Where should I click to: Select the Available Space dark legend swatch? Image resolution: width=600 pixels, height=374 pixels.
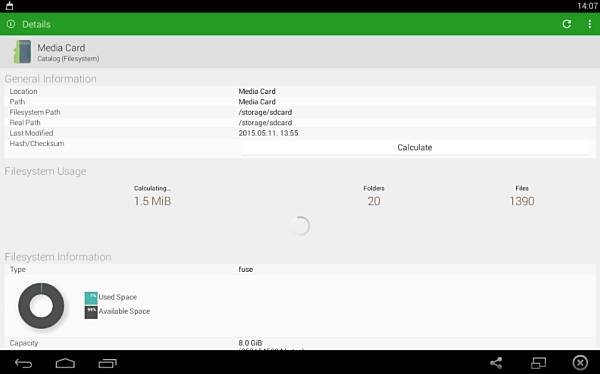point(91,312)
